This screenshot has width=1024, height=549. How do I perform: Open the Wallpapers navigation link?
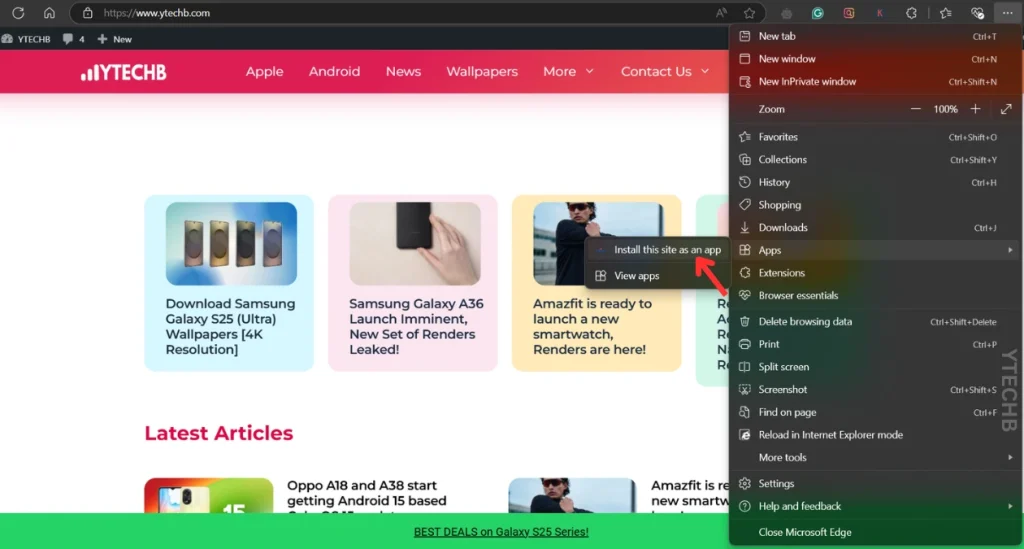click(x=482, y=71)
